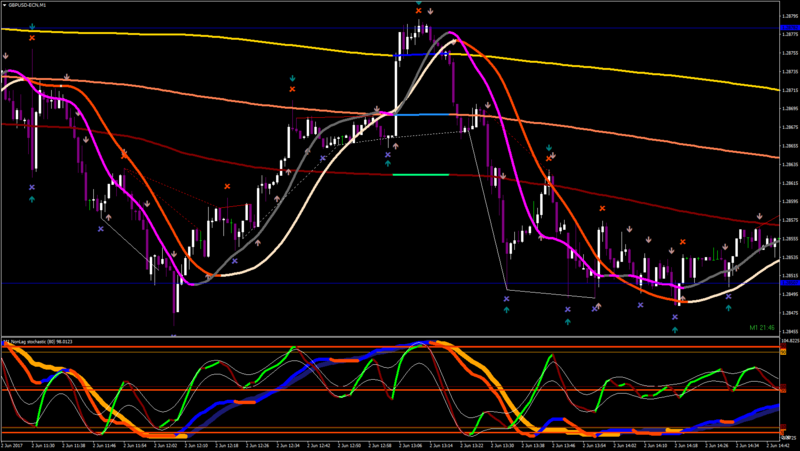Click the 2 Jun 14:26 time label
The image size is (800, 451).
click(x=715, y=445)
